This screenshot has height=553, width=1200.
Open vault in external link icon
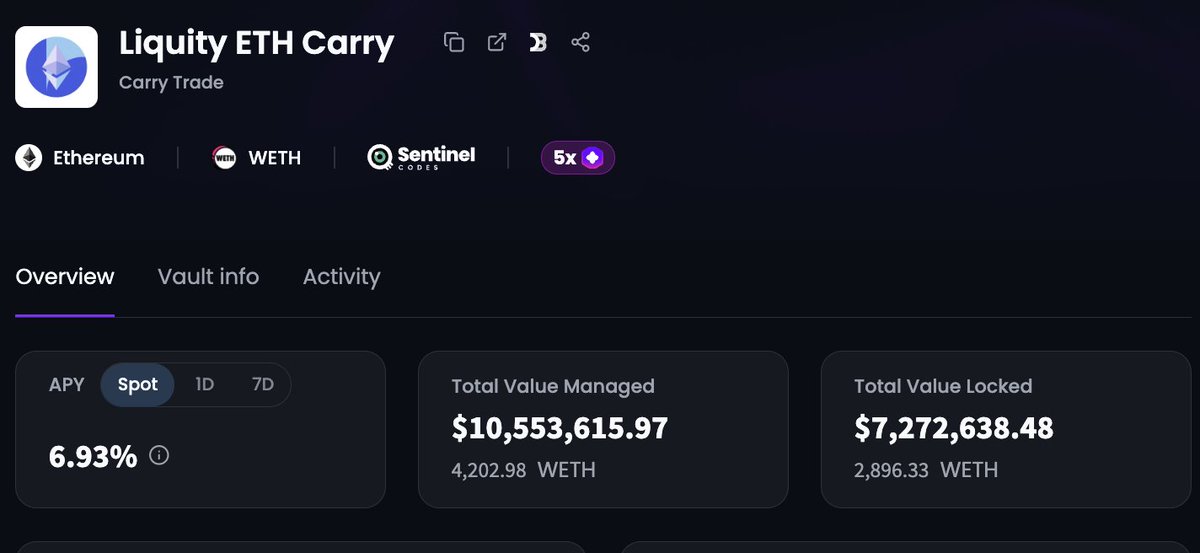click(x=496, y=42)
